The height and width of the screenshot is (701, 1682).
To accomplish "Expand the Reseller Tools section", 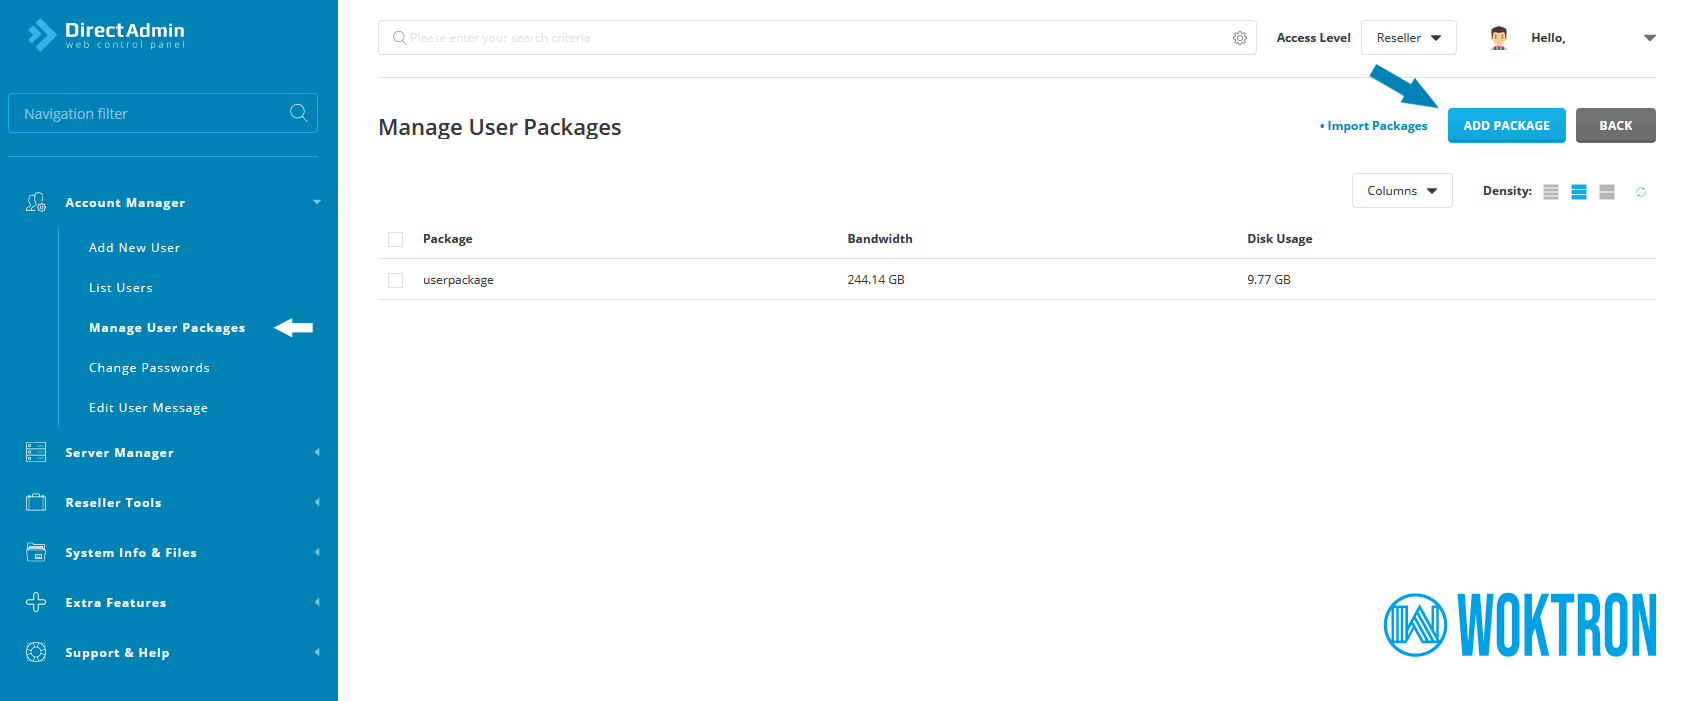I will tap(113, 503).
